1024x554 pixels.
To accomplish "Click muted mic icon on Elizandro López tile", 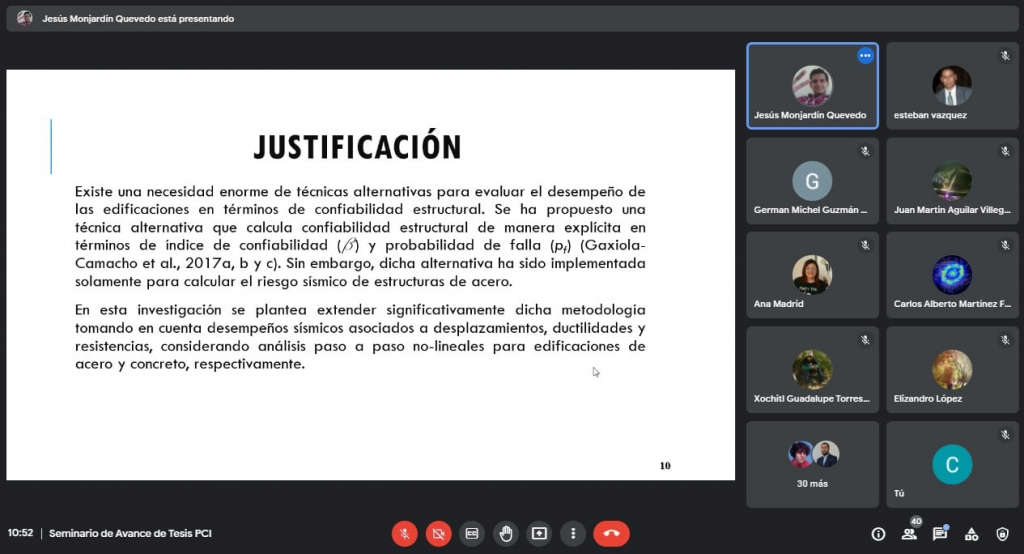I will [1005, 340].
